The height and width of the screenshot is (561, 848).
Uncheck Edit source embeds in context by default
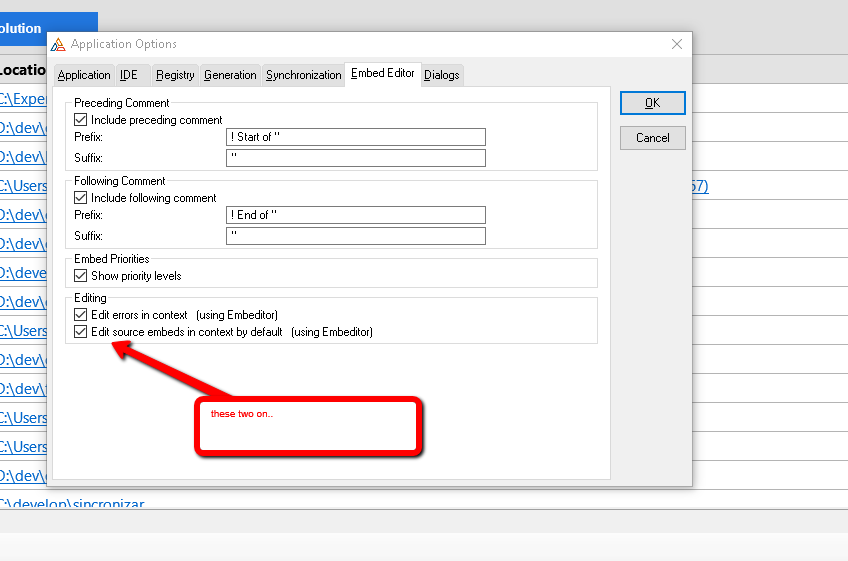81,332
